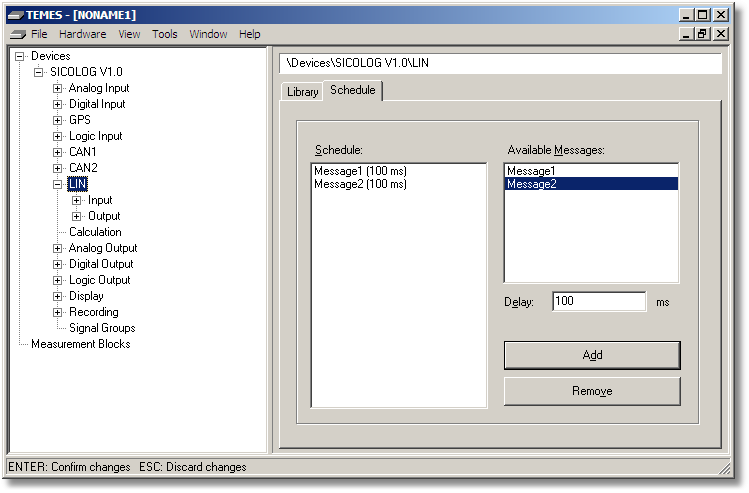The height and width of the screenshot is (493, 749).
Task: Collapse the Devices root node
Action: tap(20, 56)
